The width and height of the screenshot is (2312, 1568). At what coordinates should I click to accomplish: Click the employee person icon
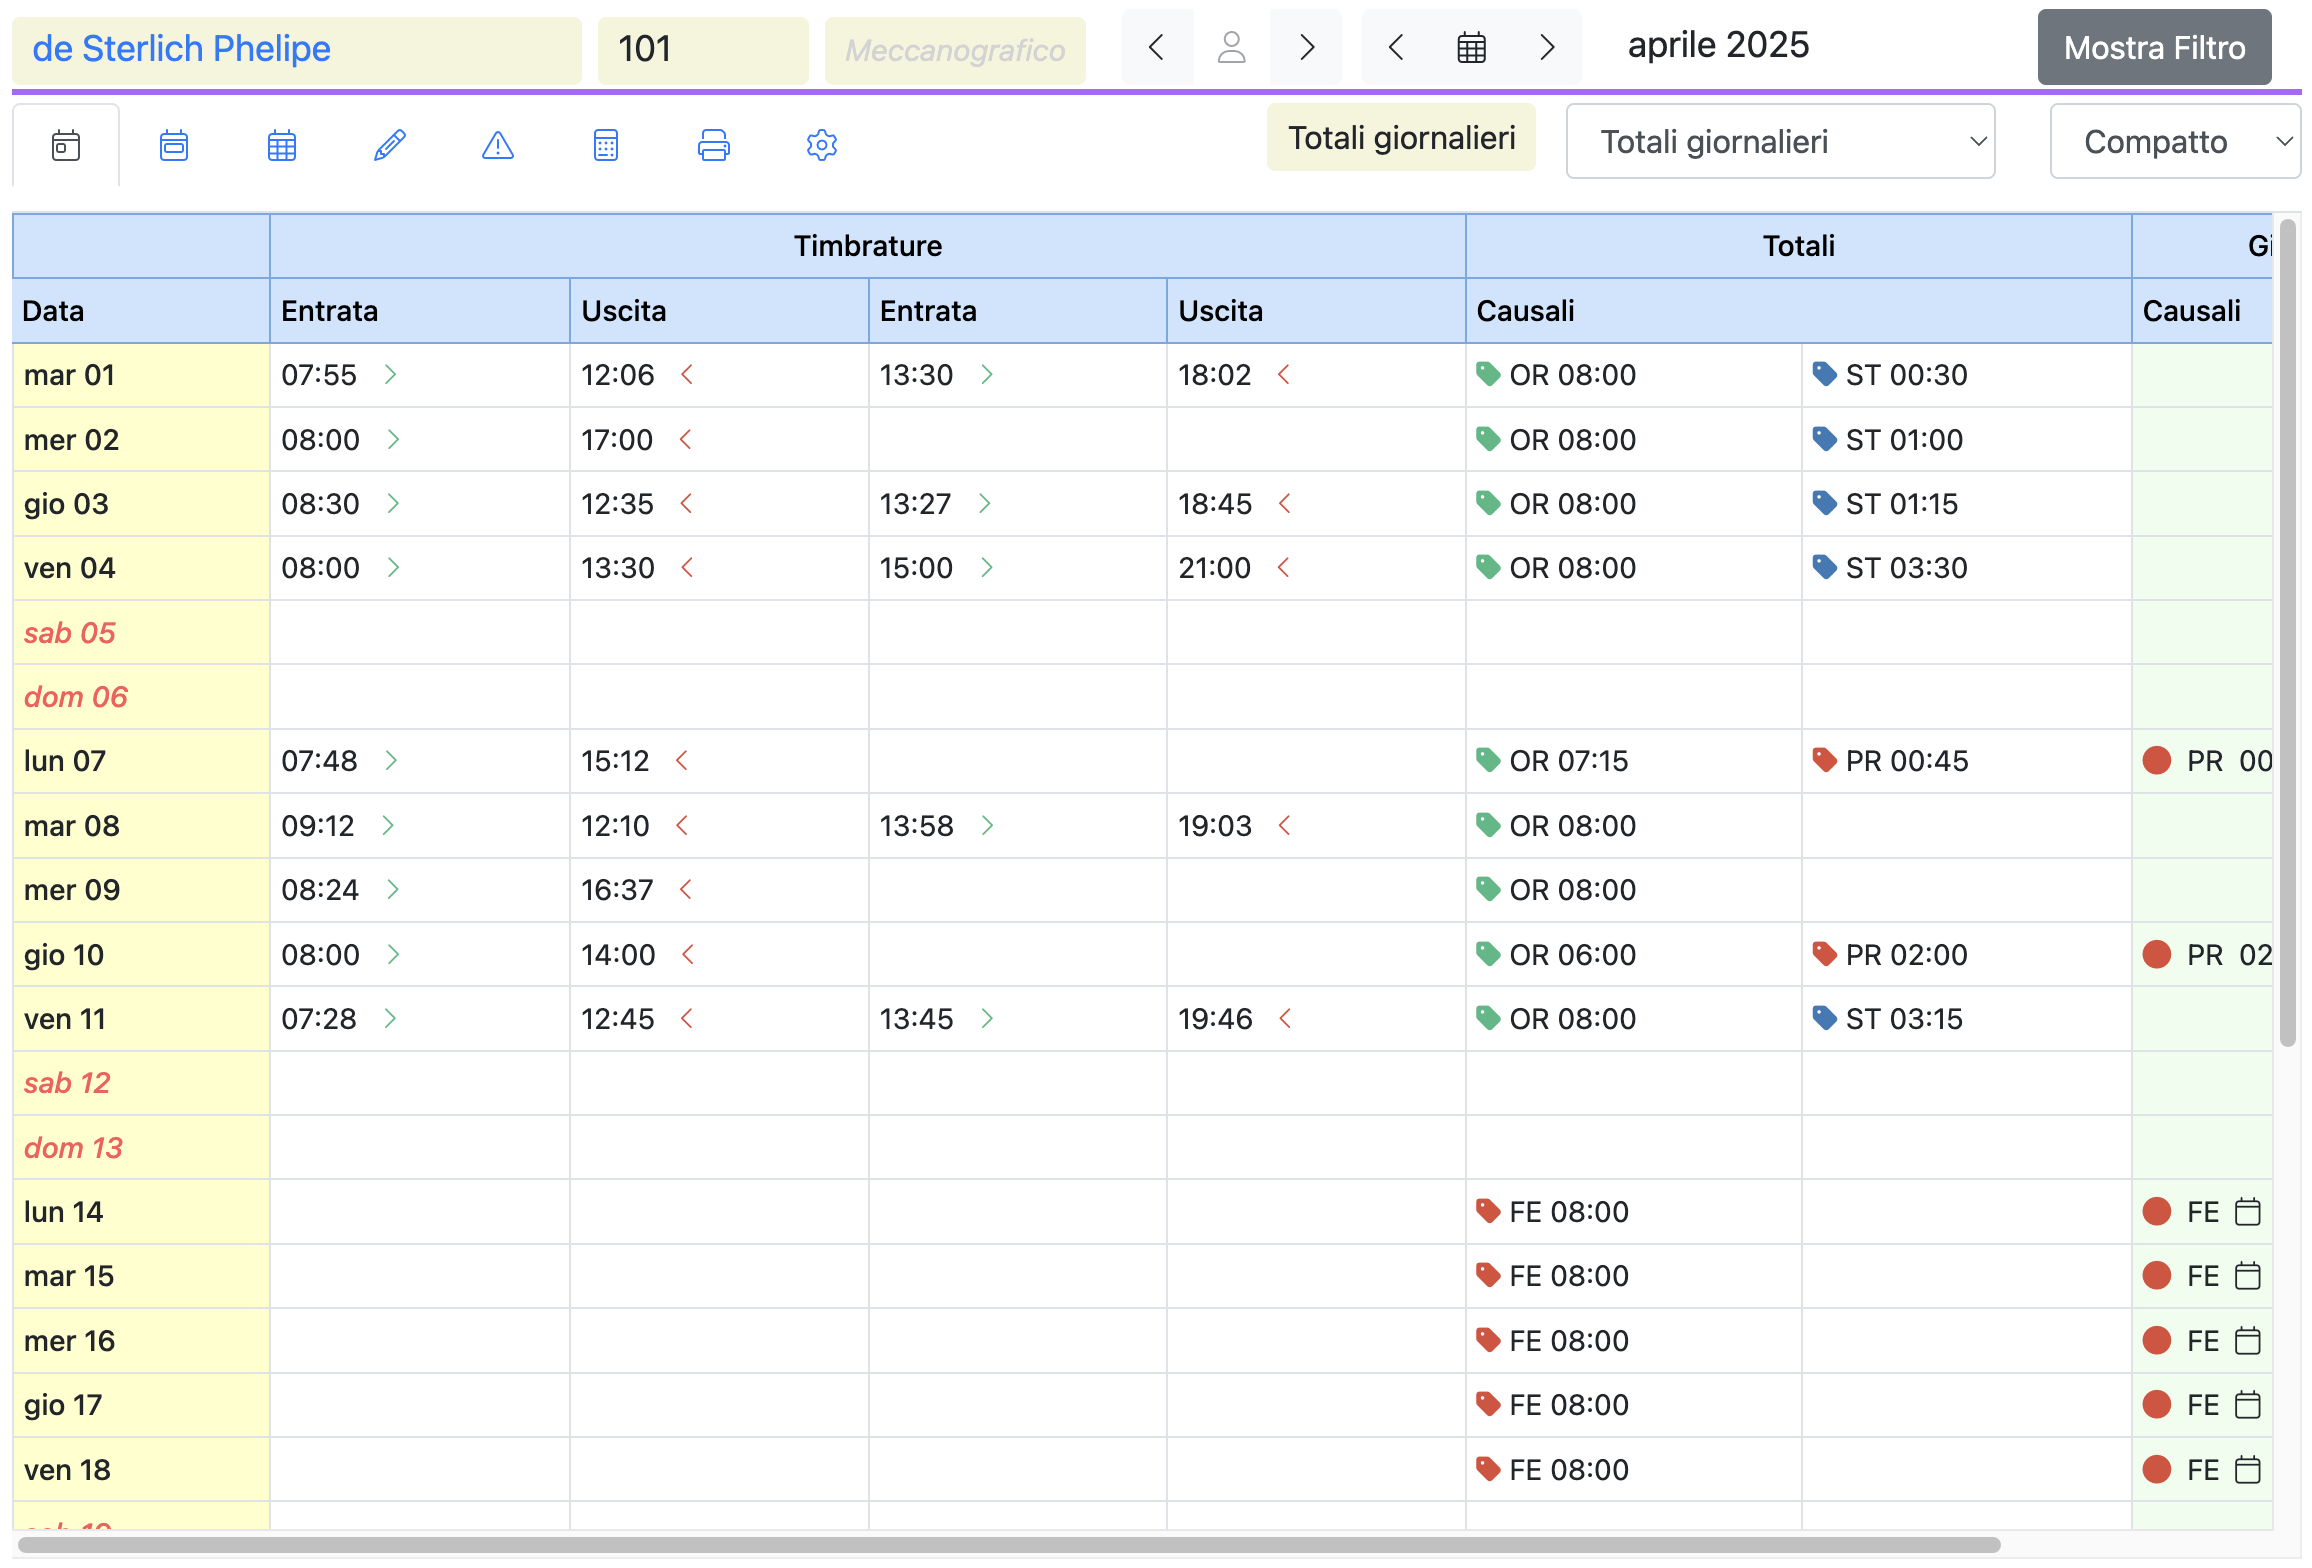click(x=1232, y=47)
